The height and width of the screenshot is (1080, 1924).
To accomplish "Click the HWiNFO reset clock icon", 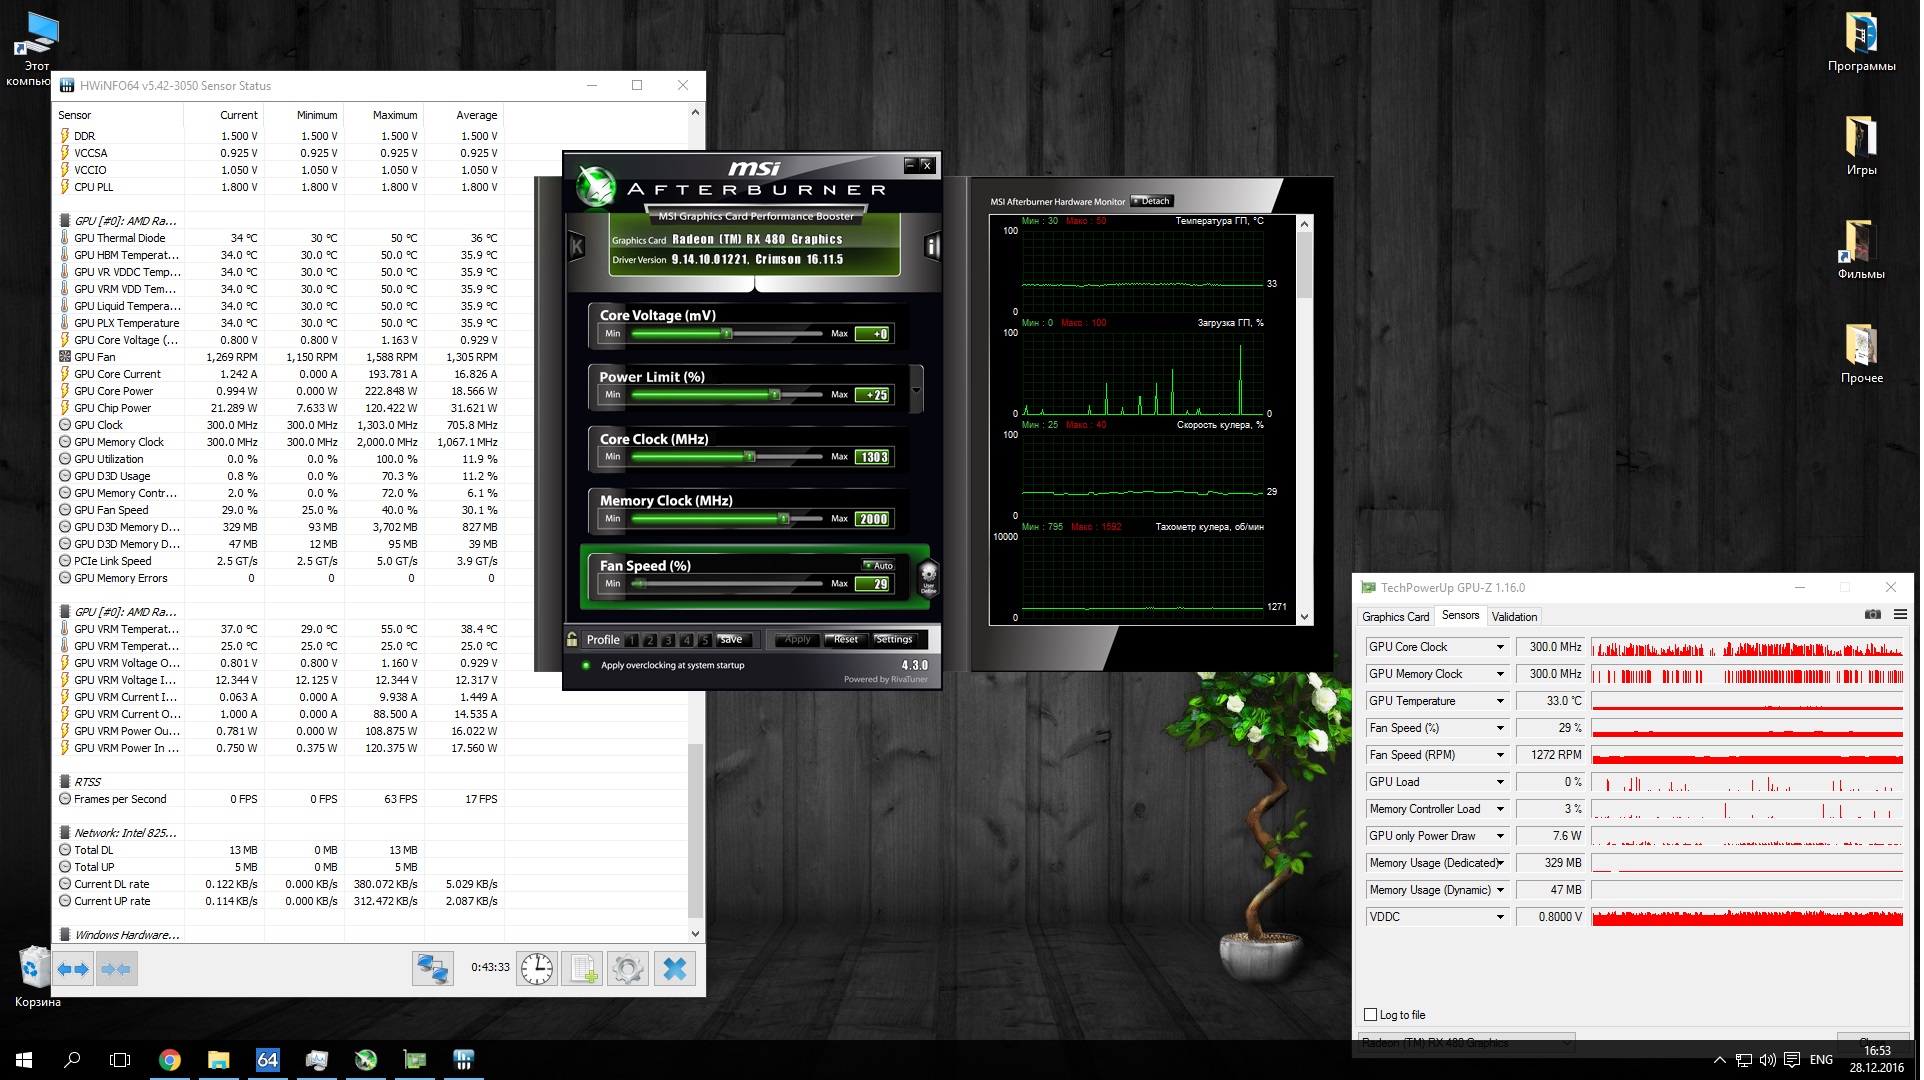I will (537, 969).
